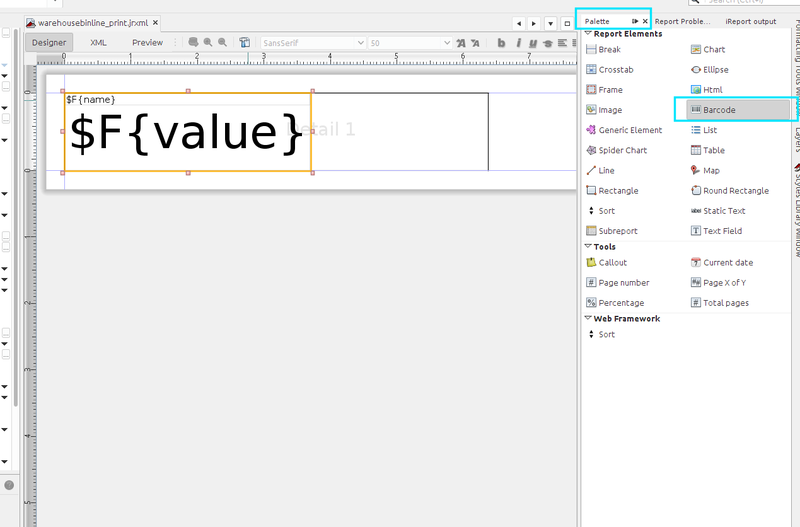Select the Current date tool

pyautogui.click(x=727, y=263)
